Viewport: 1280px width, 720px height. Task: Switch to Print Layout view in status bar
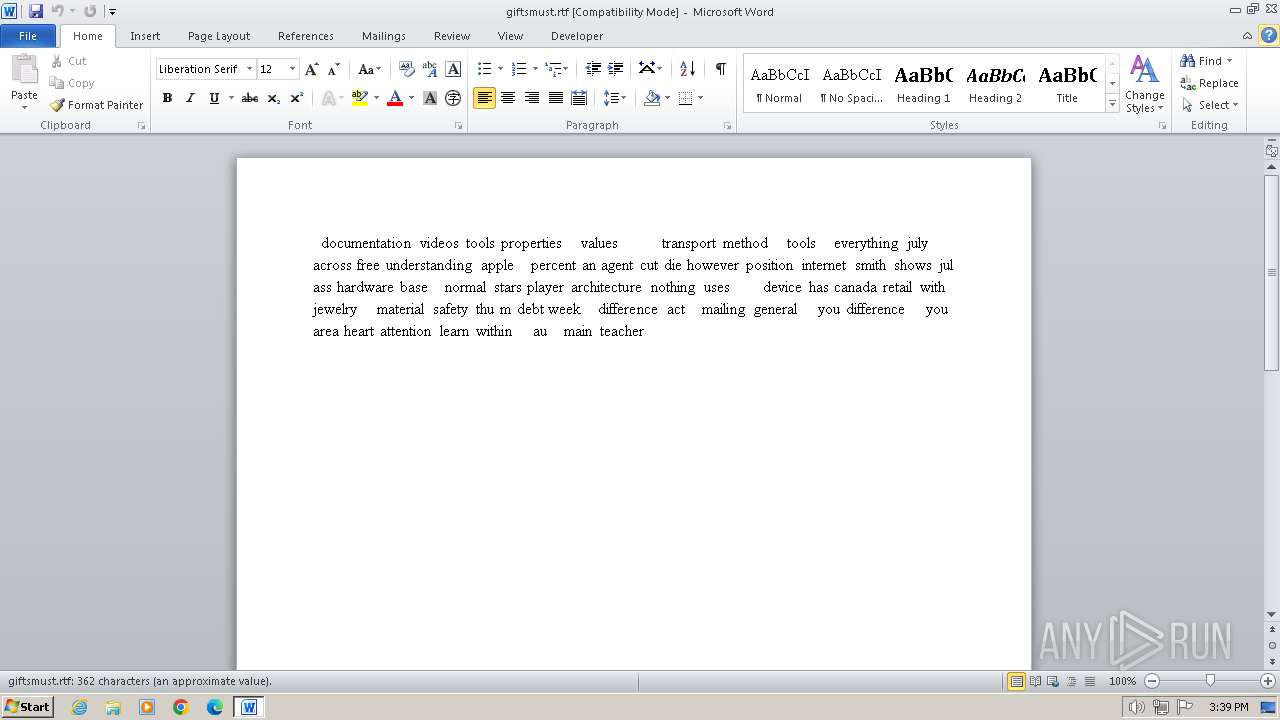(x=1016, y=681)
